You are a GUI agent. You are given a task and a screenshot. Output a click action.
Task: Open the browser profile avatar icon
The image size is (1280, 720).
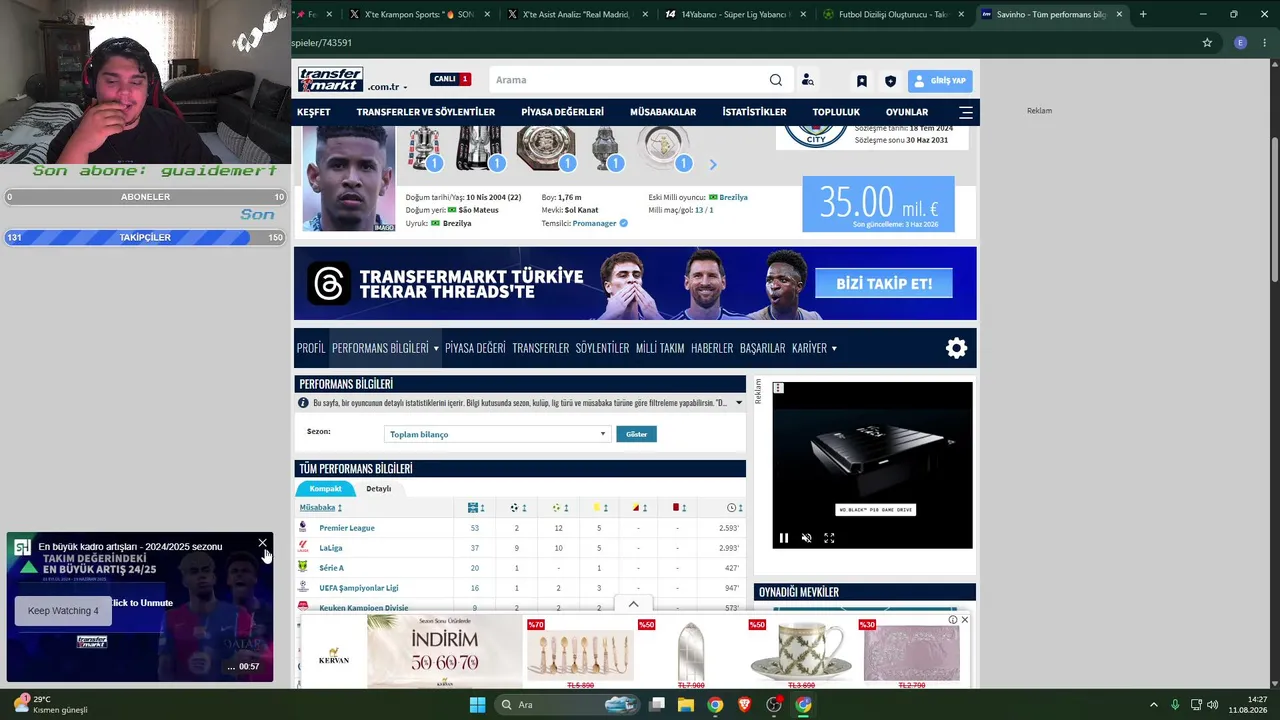click(1240, 43)
